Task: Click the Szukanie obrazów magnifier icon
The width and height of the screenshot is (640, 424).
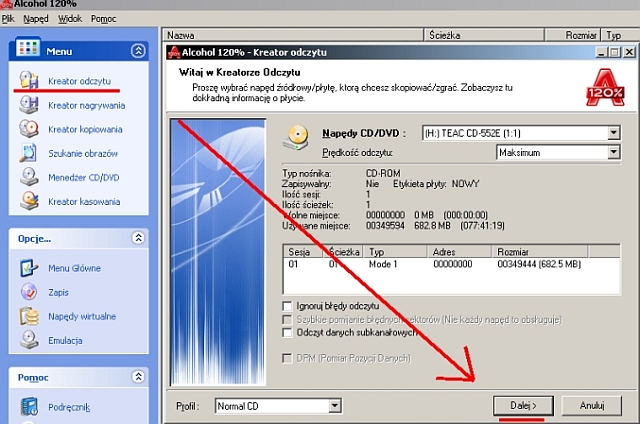Action: pyautogui.click(x=29, y=153)
